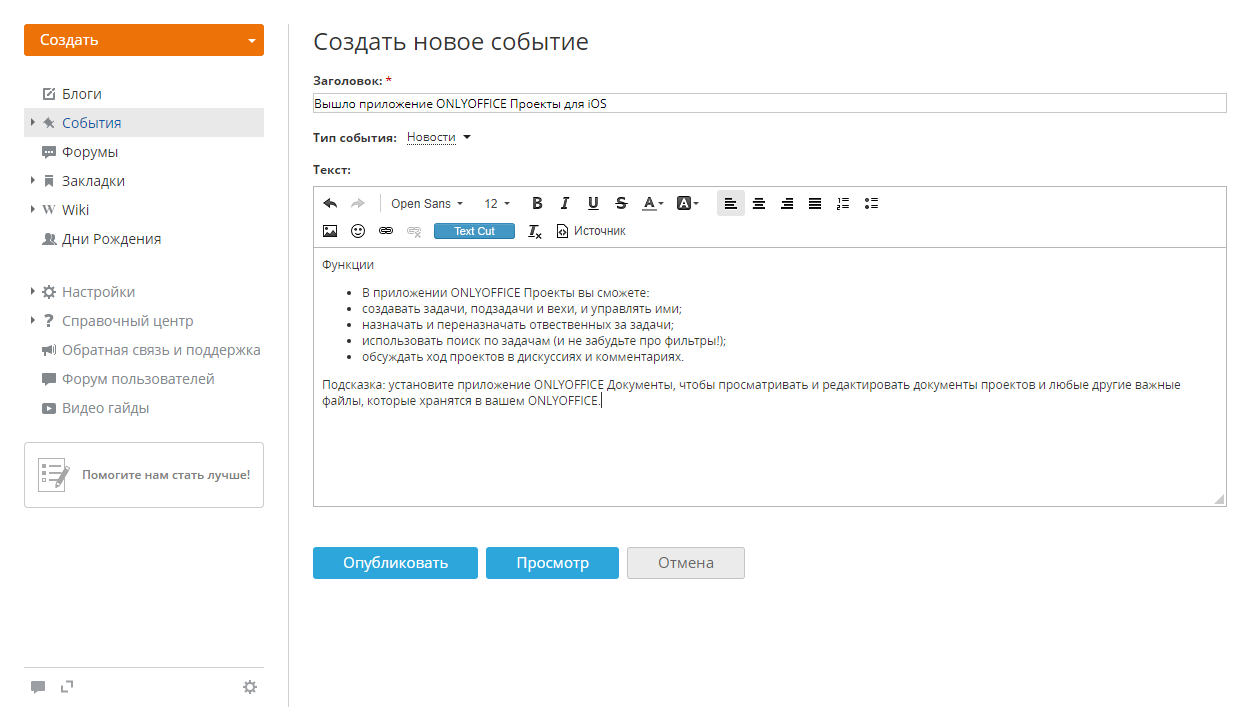Screen dimensions: 1240x708
Task: Insert numbered list
Action: coord(843,203)
